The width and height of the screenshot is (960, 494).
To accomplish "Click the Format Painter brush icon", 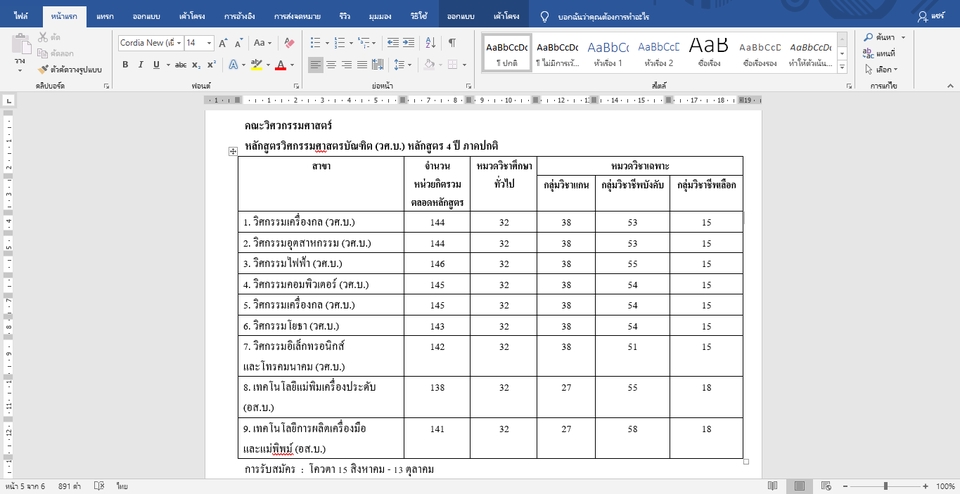I will click(x=42, y=70).
